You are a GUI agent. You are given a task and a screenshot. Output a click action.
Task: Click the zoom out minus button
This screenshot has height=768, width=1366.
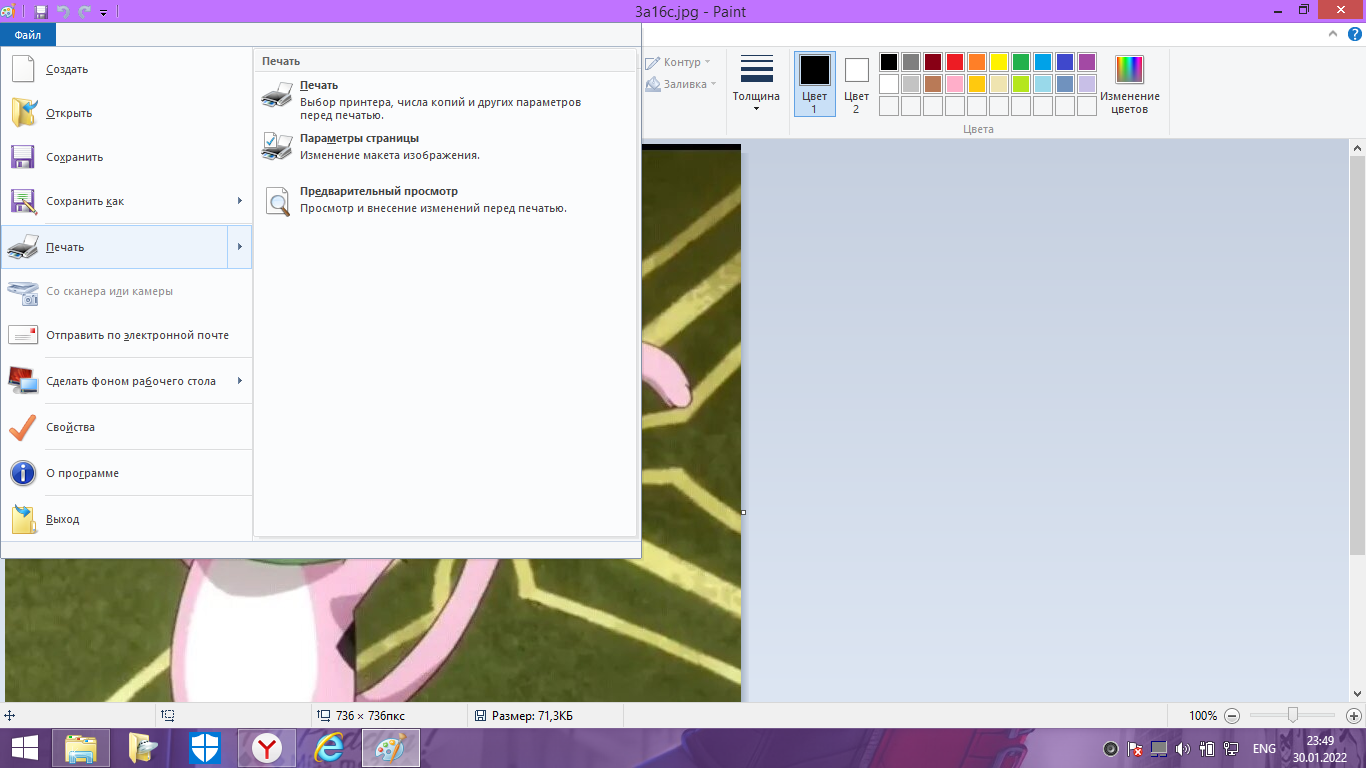1232,716
